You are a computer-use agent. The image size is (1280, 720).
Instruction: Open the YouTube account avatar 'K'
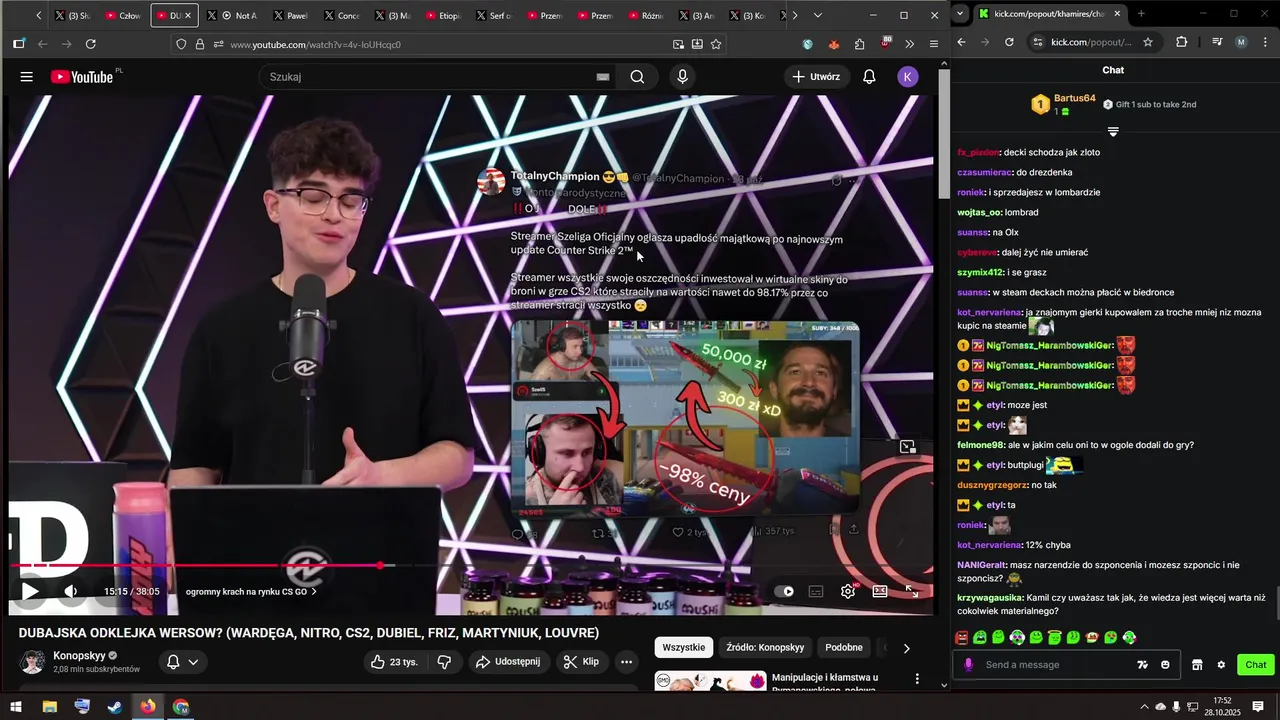point(908,77)
